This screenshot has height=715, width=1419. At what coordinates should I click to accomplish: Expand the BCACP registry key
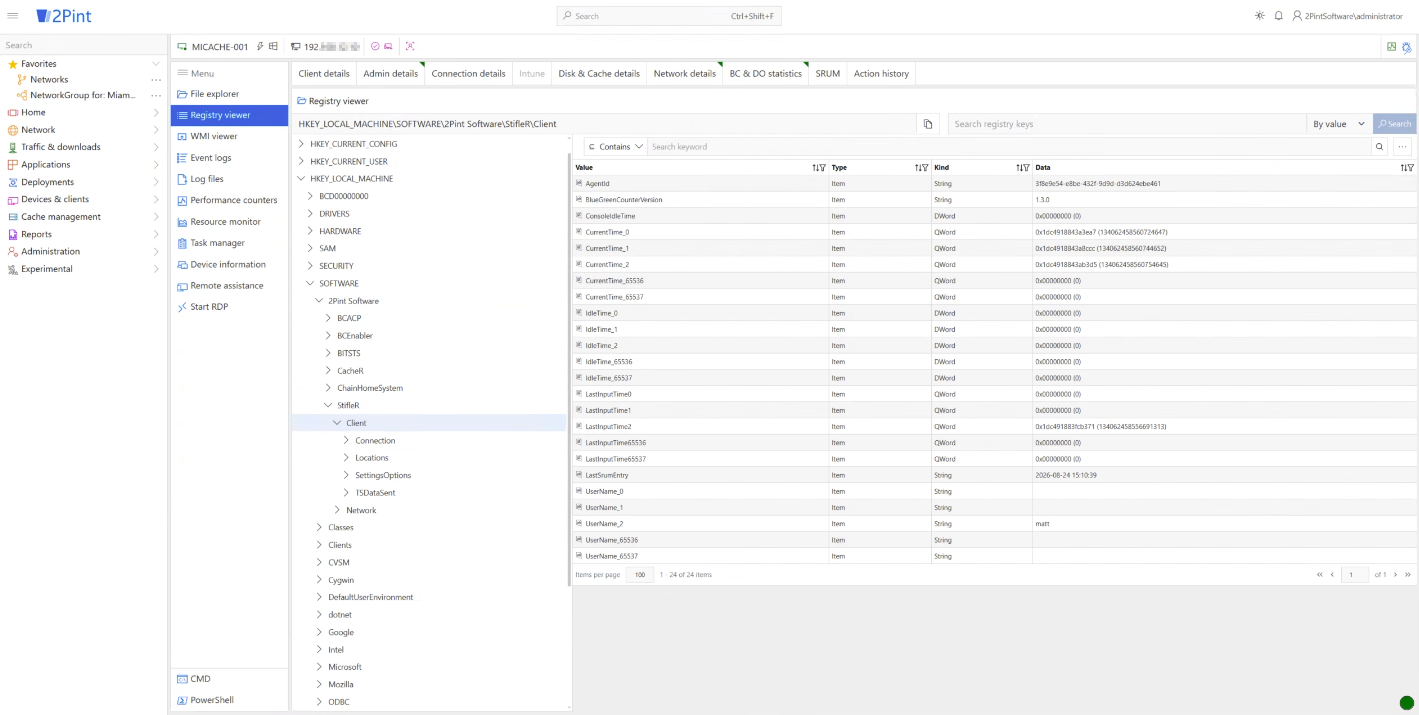pos(329,318)
